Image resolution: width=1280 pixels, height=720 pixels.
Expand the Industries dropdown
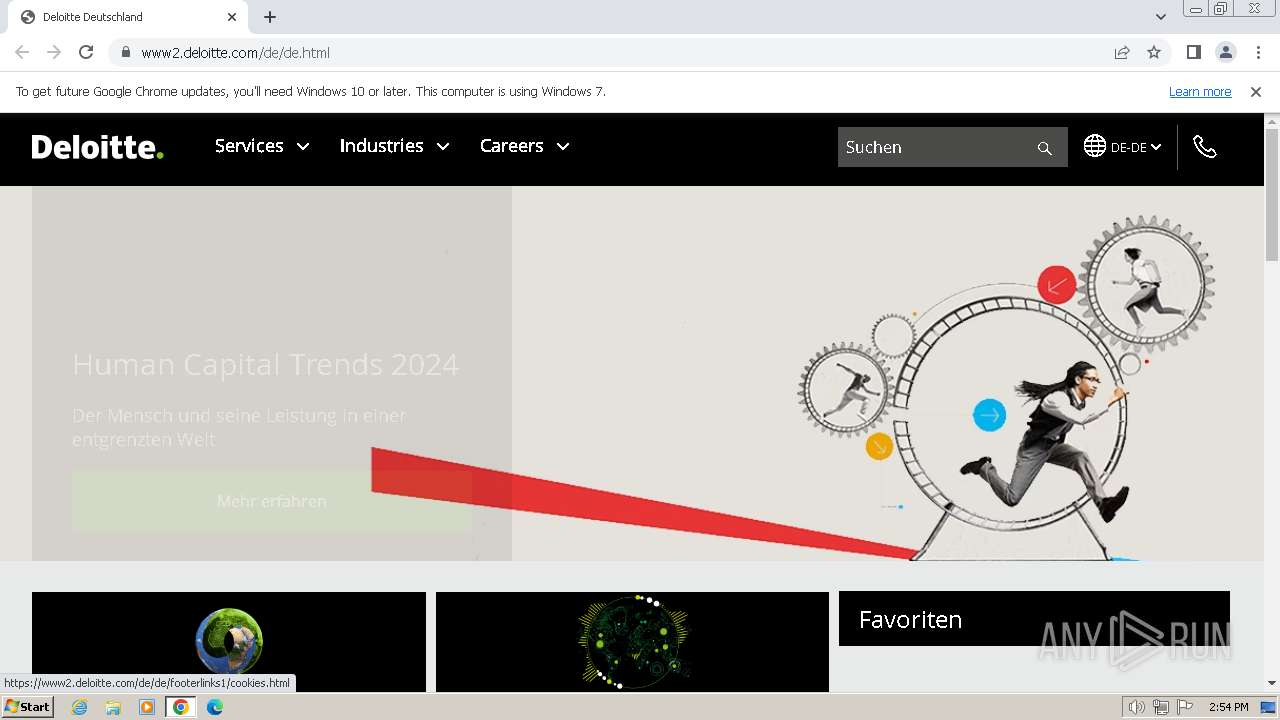tap(394, 146)
